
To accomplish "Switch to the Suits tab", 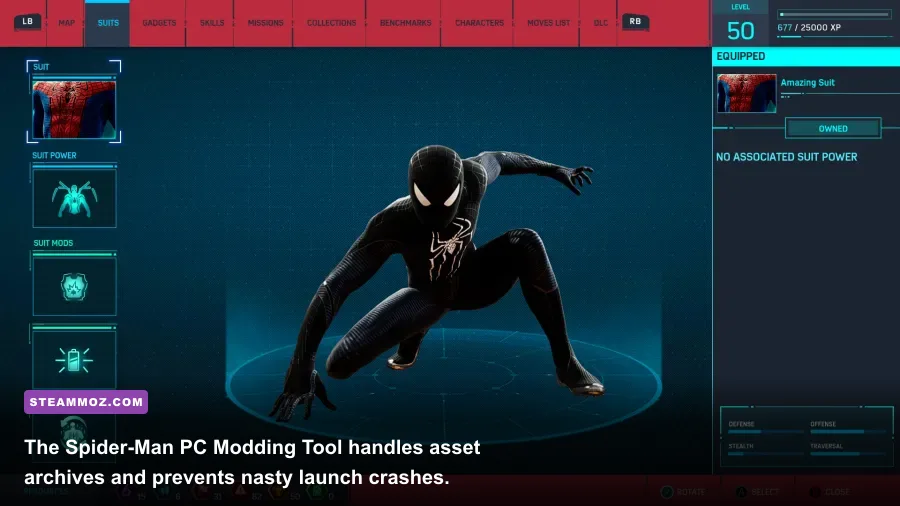I will pos(108,23).
